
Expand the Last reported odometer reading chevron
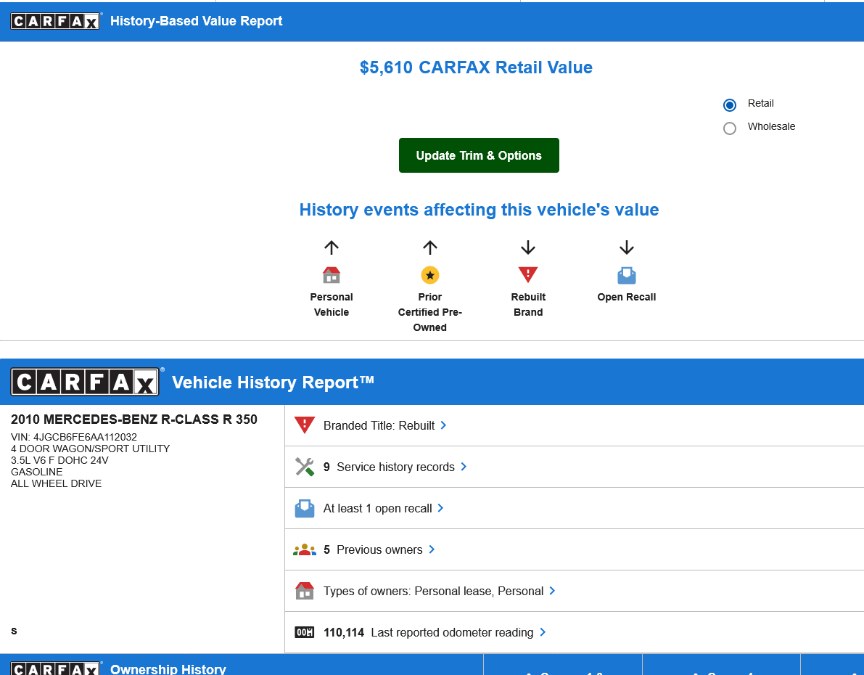[x=543, y=631]
